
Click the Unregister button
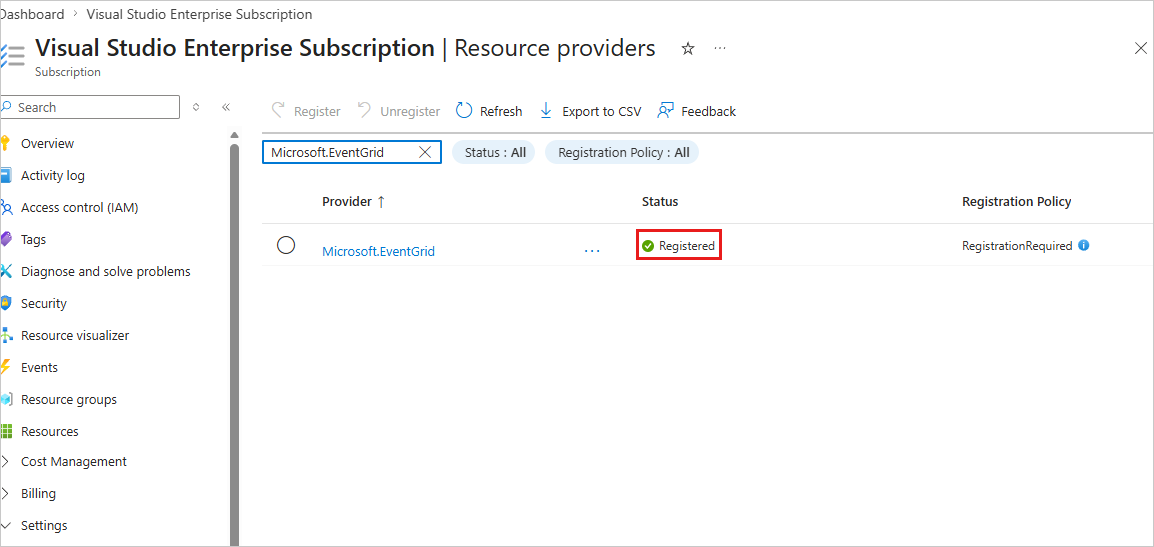(399, 111)
